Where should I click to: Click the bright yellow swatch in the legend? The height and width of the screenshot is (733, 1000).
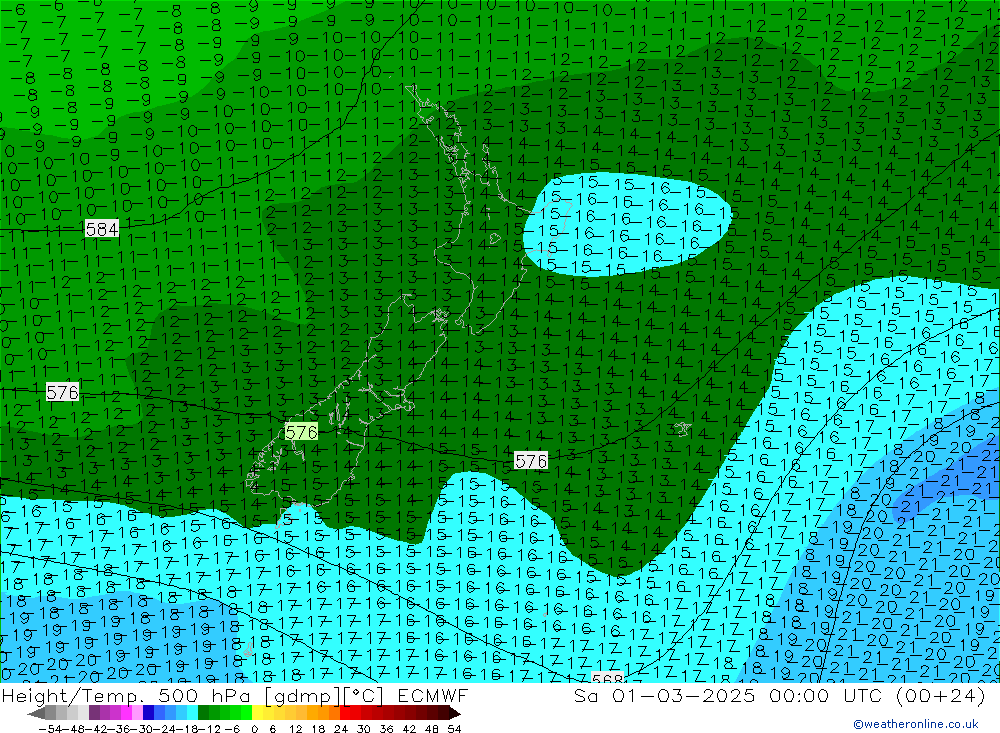pos(258,713)
